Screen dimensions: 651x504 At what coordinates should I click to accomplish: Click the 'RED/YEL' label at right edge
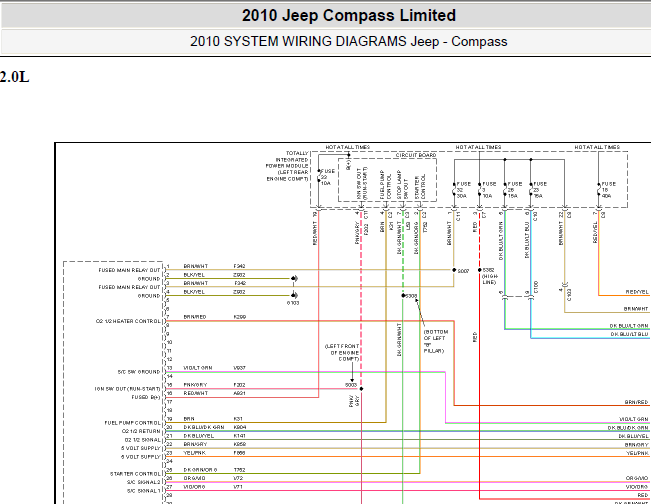[x=637, y=292]
